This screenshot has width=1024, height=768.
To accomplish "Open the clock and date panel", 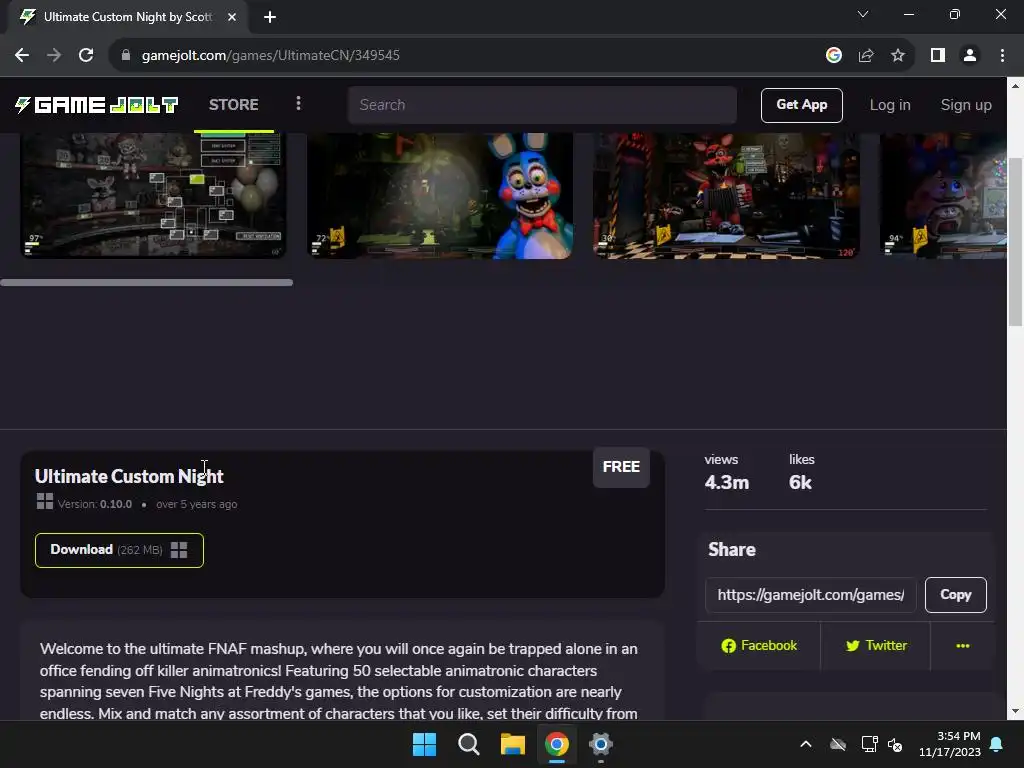I will click(x=950, y=744).
